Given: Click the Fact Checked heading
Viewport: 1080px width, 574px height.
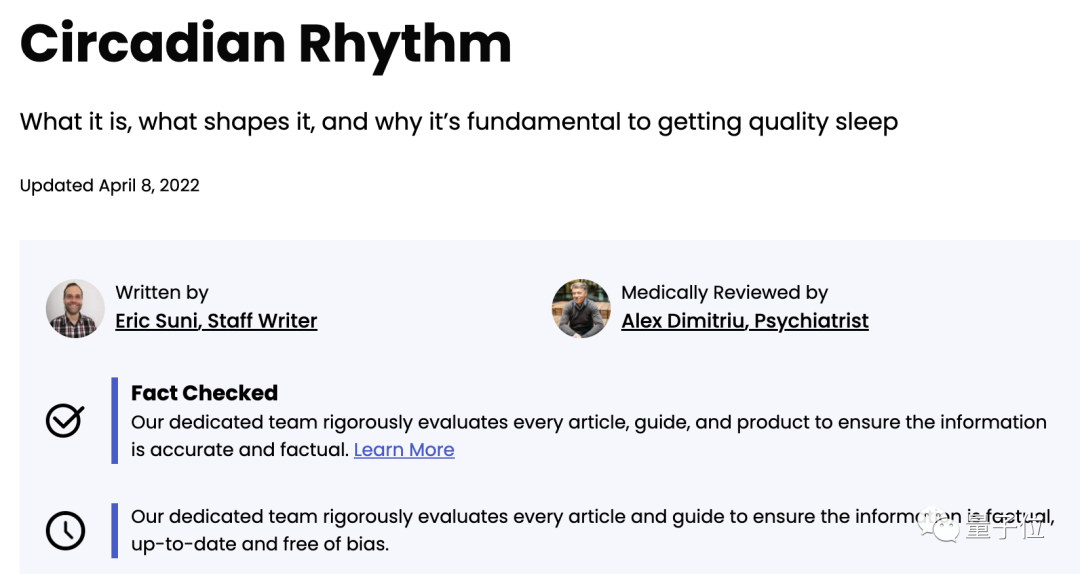Looking at the screenshot, I should point(204,393).
